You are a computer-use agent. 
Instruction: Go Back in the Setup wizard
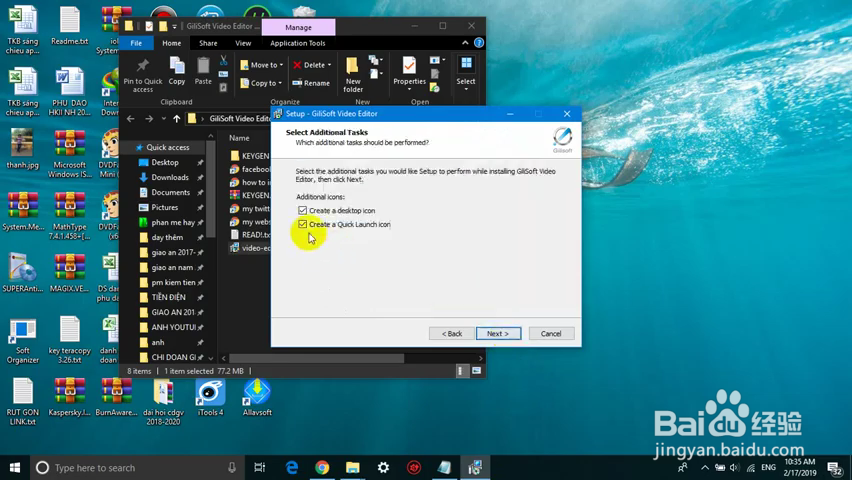(x=451, y=333)
